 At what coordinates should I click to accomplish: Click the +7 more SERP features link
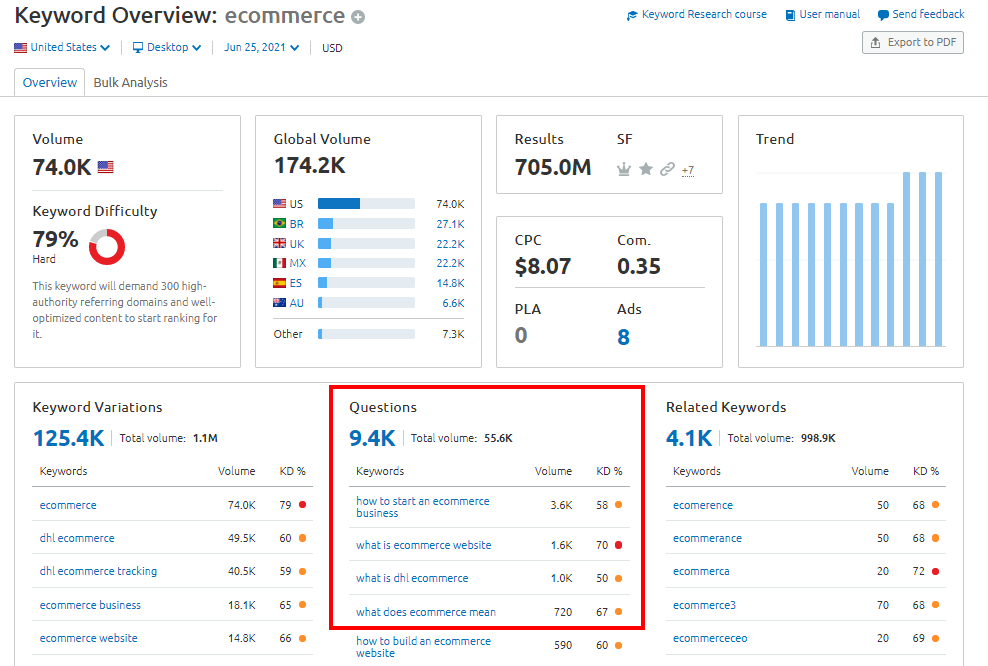[688, 170]
